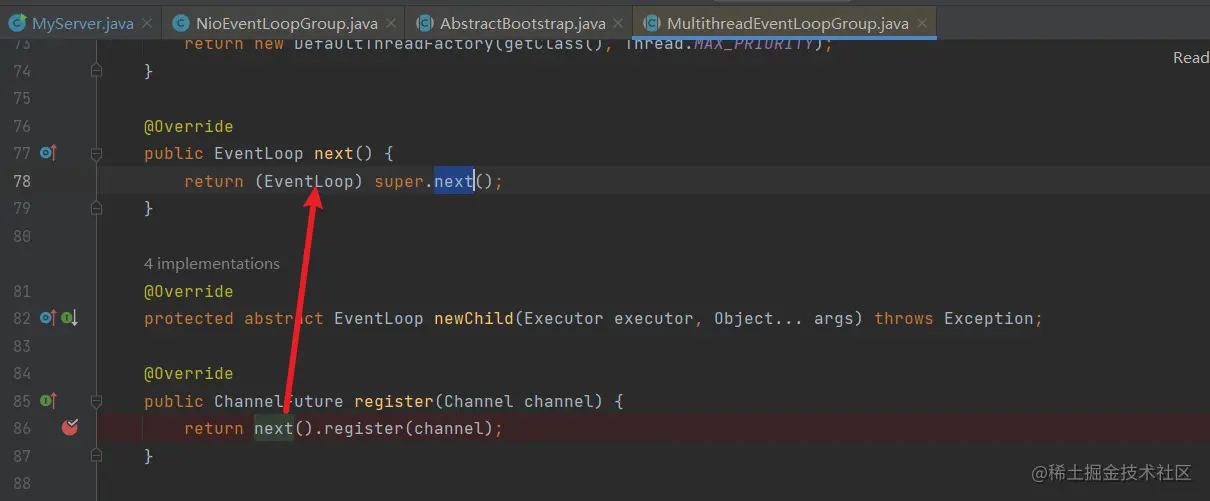
Task: Click the NioEventLoopGroup.java class file icon
Action: 180,23
